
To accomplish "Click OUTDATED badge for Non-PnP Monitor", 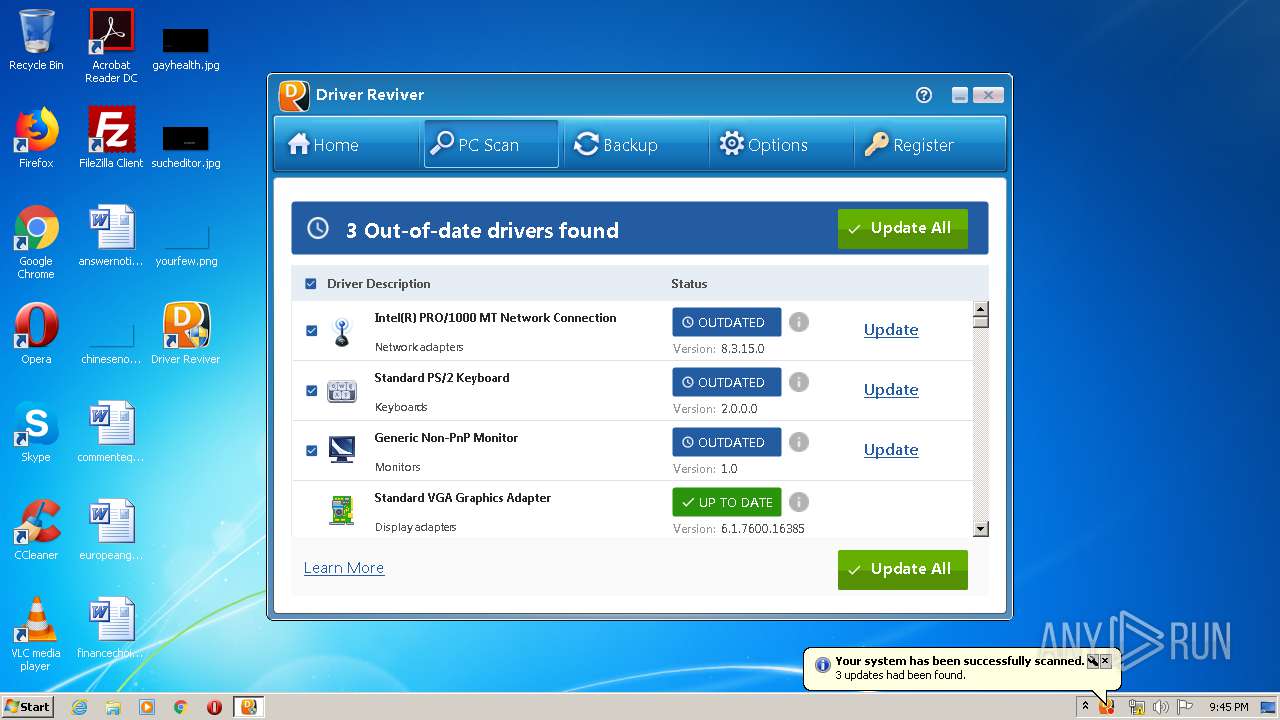I will [727, 442].
